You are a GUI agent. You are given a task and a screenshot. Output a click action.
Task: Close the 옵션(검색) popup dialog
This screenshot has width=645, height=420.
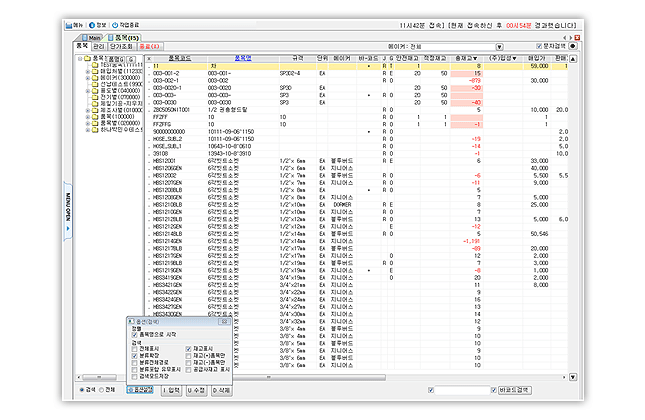[x=225, y=322]
